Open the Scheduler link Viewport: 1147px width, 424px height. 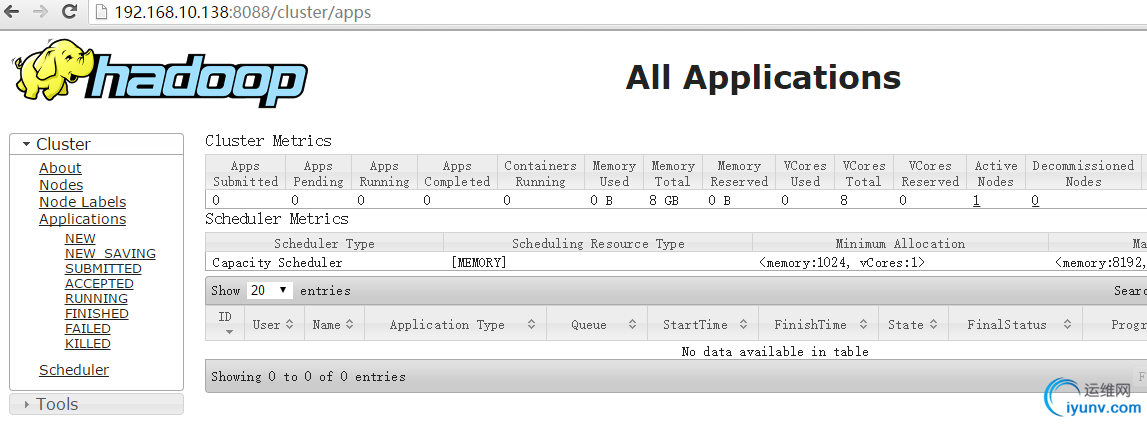74,370
